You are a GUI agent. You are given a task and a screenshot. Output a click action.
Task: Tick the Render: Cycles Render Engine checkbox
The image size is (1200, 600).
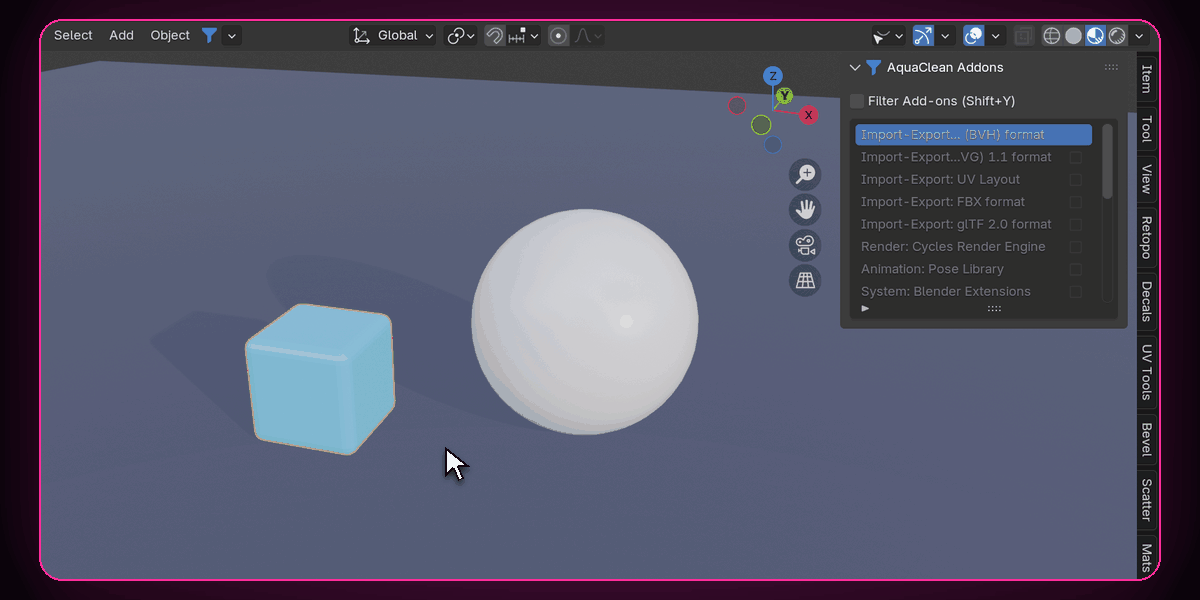click(x=1076, y=247)
